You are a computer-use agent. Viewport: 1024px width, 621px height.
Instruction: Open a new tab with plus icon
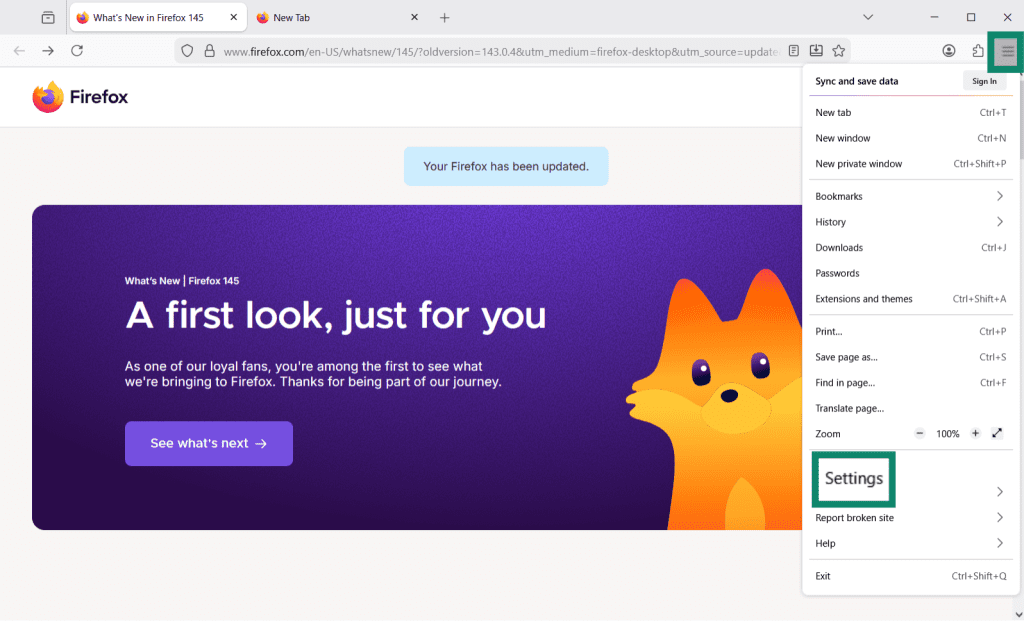445,18
